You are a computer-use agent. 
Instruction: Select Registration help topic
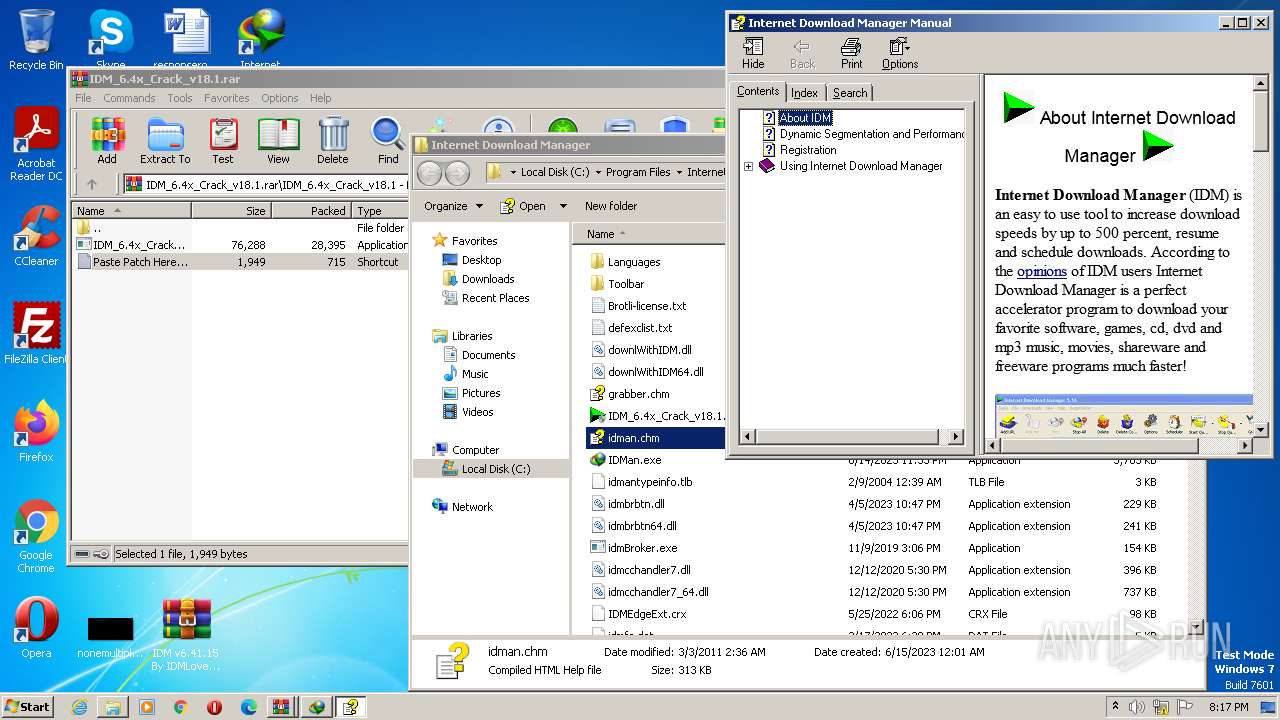point(808,150)
